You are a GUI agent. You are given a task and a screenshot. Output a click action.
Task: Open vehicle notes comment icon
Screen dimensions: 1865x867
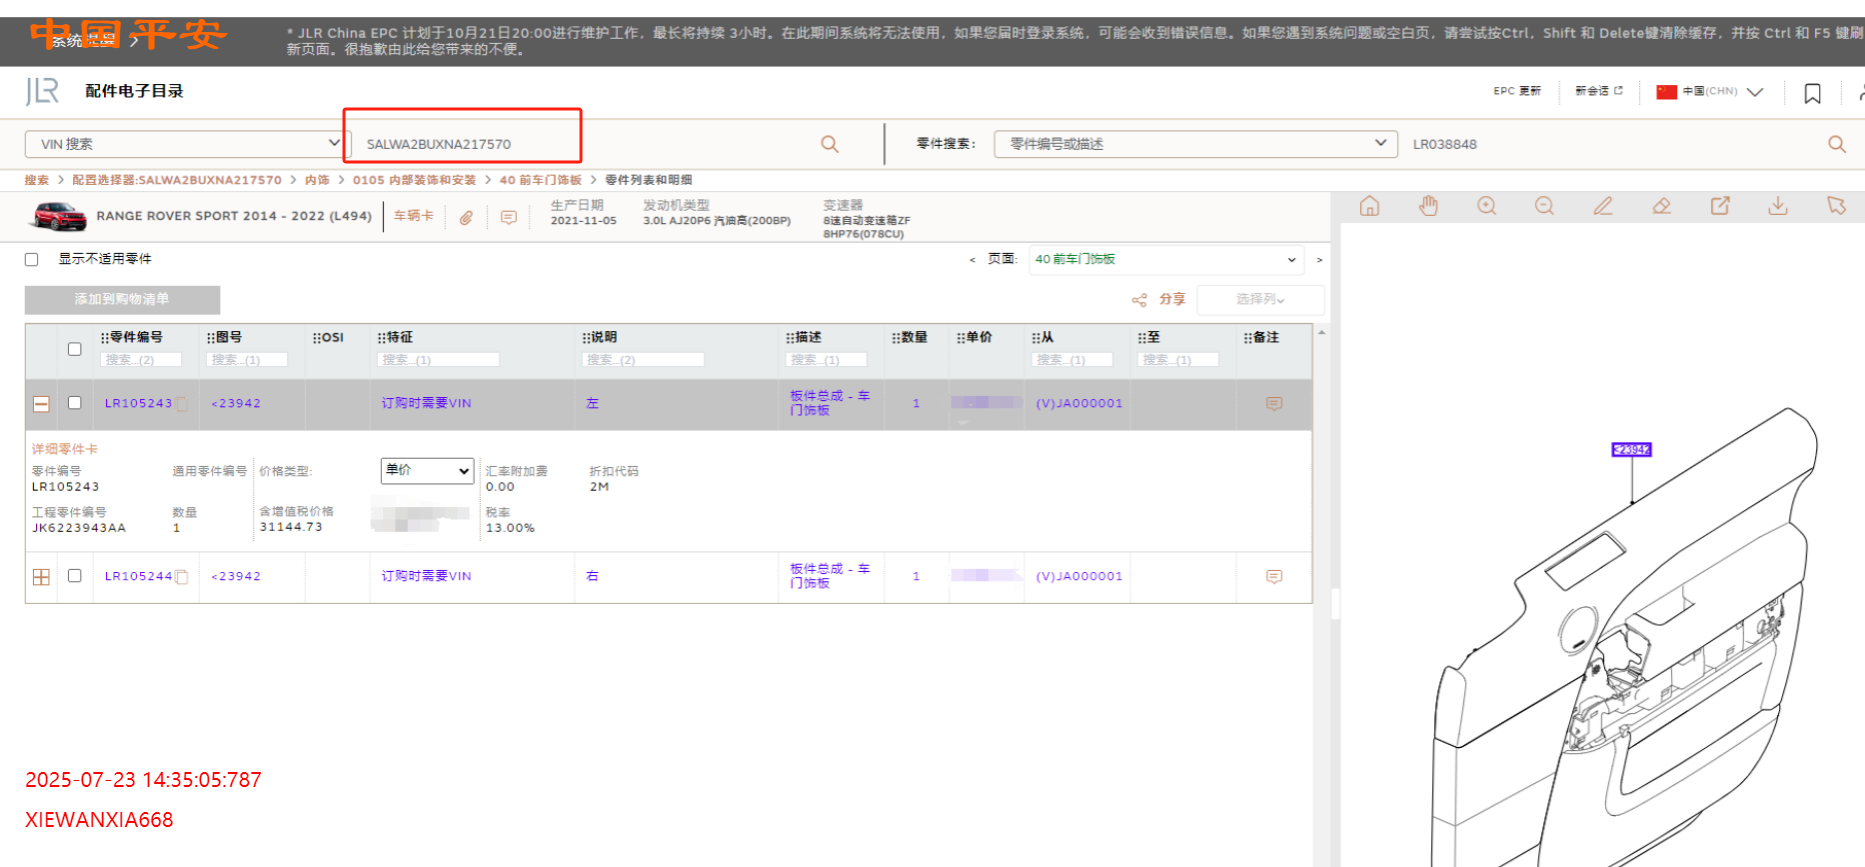click(509, 217)
